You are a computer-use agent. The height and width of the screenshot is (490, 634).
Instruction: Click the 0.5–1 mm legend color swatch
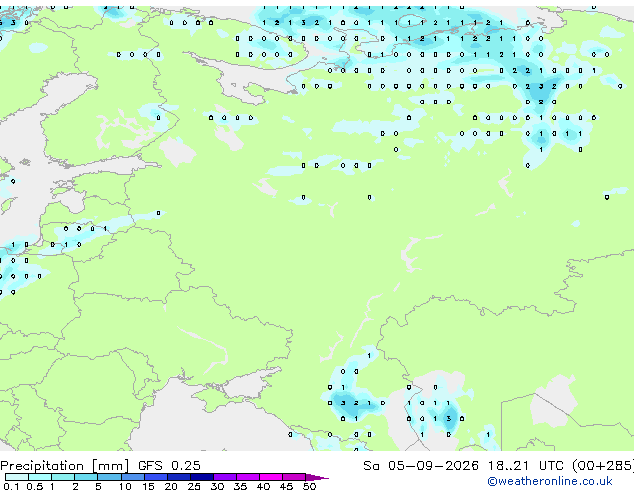point(40,477)
